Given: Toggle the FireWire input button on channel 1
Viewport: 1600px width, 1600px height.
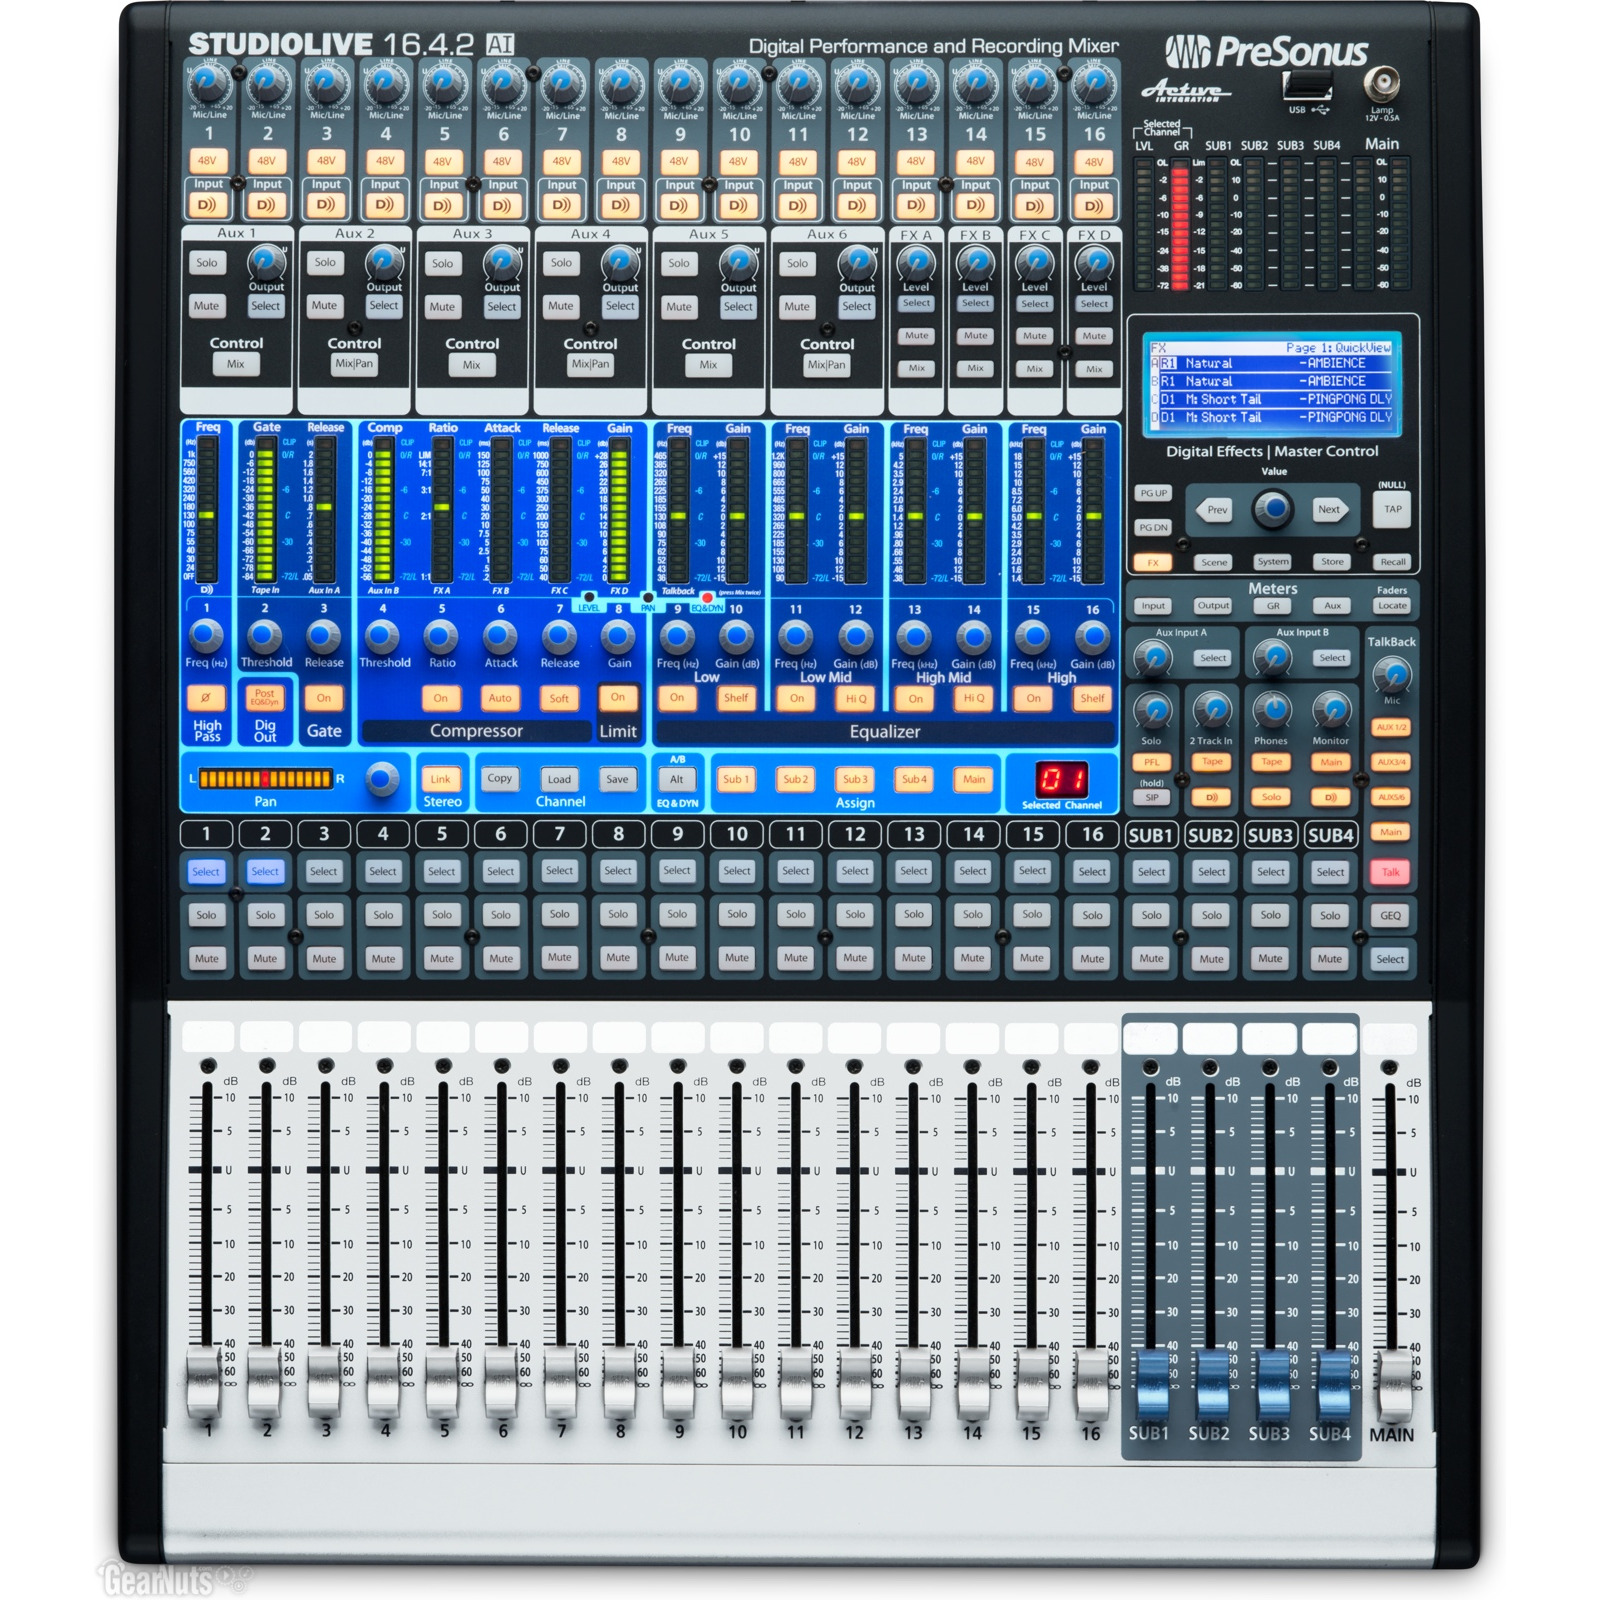Looking at the screenshot, I should point(207,205).
